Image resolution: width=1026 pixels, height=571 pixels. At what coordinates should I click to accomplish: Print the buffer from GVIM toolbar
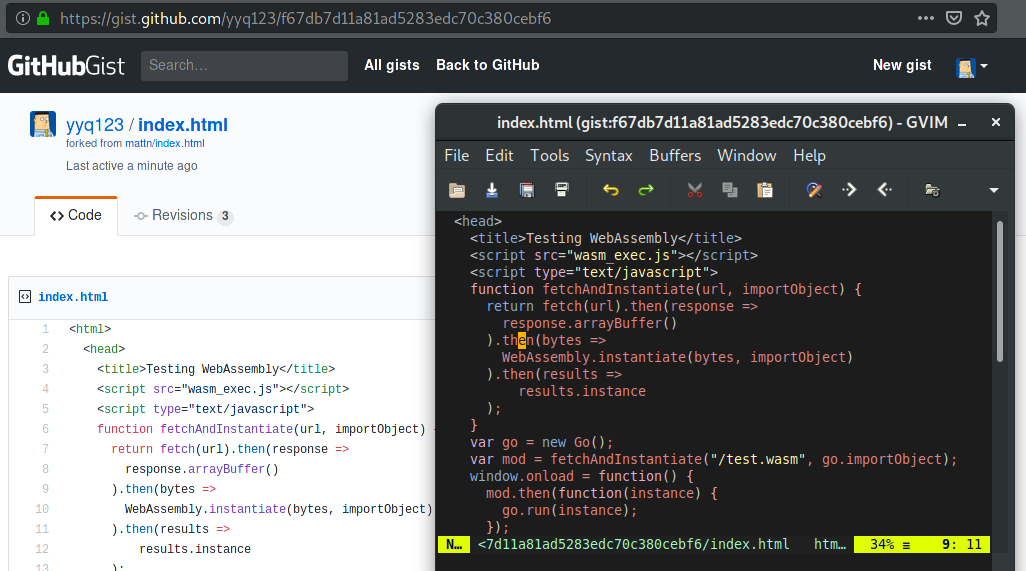click(562, 190)
